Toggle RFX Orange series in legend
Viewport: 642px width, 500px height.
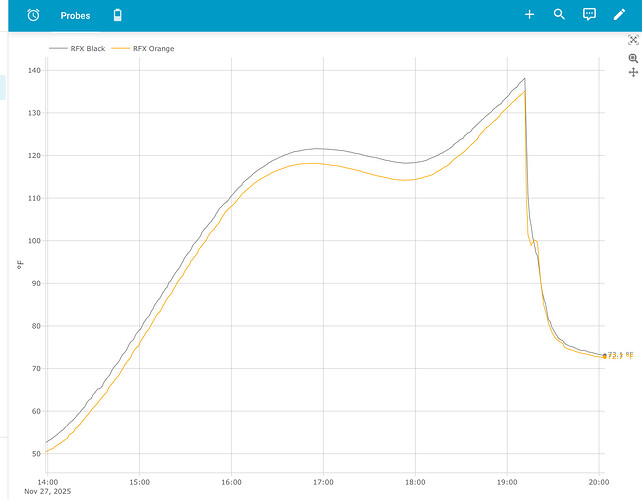coord(143,48)
